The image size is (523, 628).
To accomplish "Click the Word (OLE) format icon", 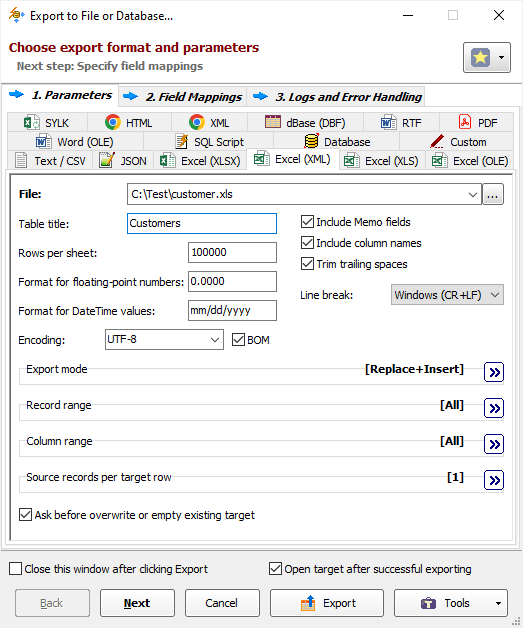I will [x=43, y=141].
